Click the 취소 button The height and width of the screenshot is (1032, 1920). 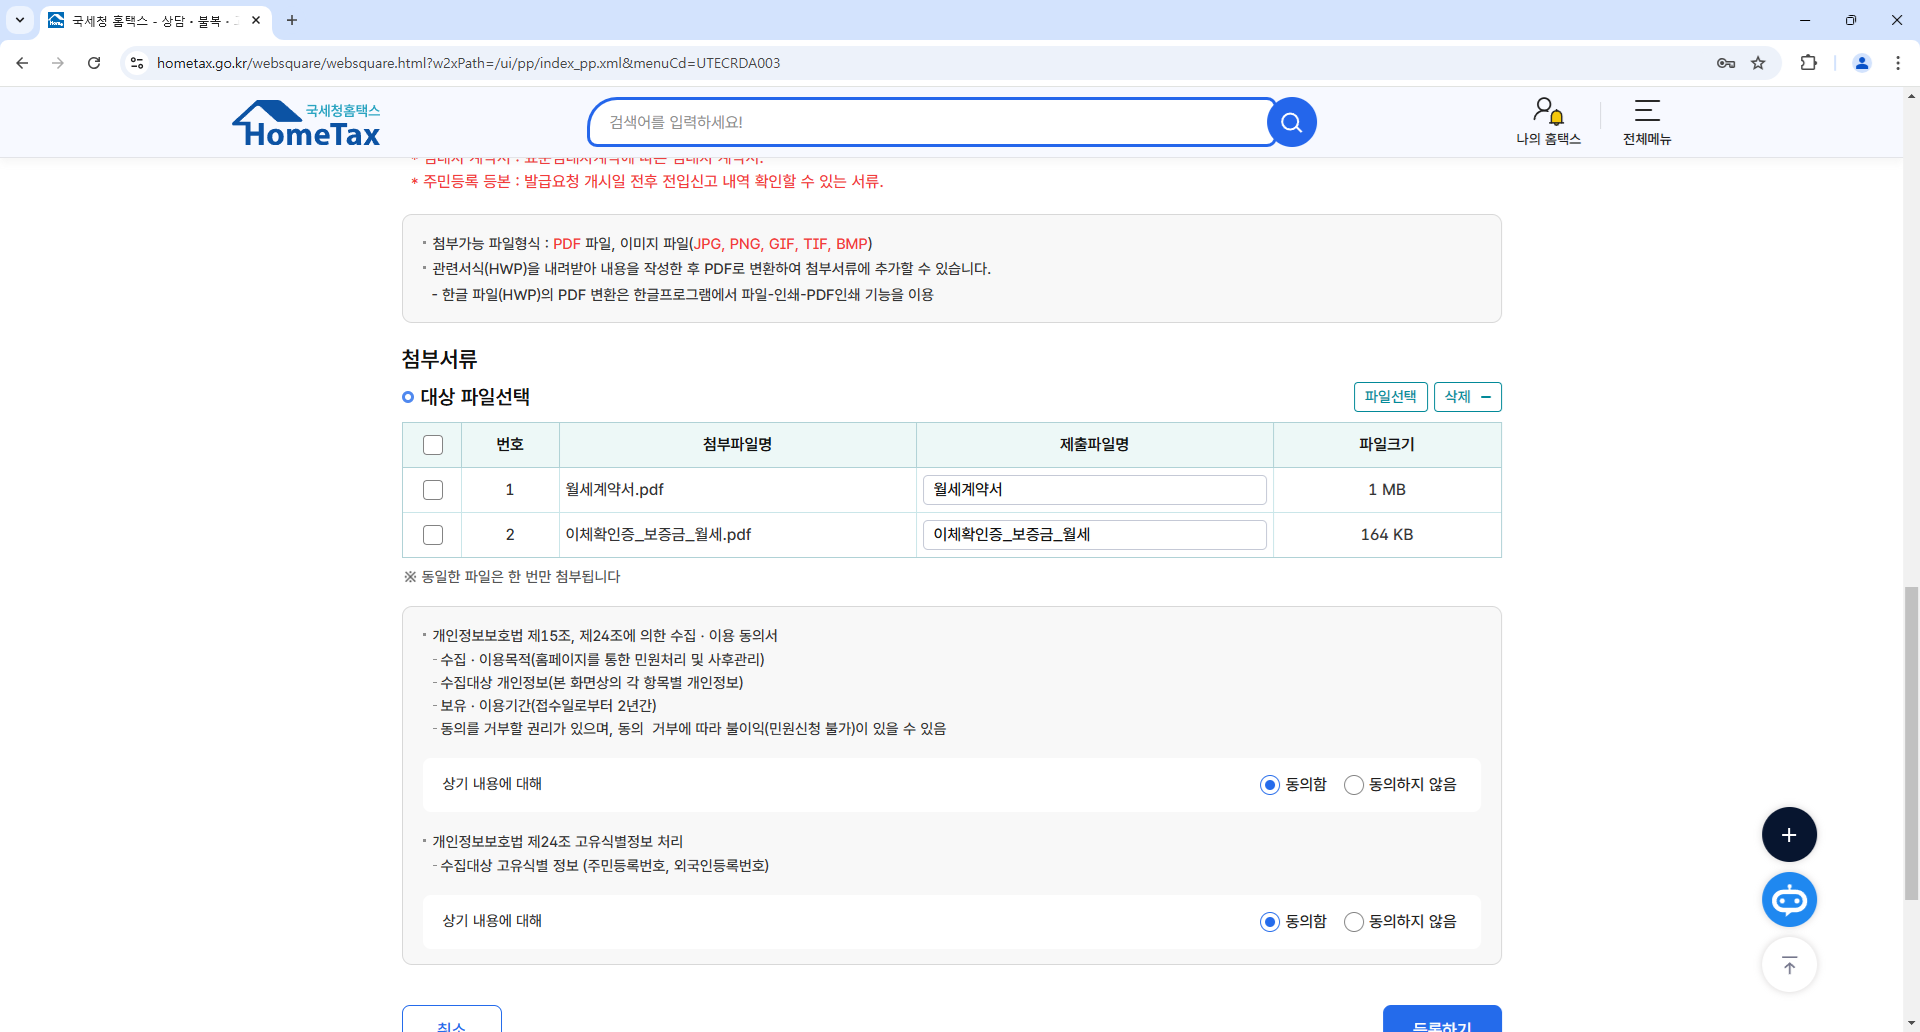click(x=452, y=1019)
